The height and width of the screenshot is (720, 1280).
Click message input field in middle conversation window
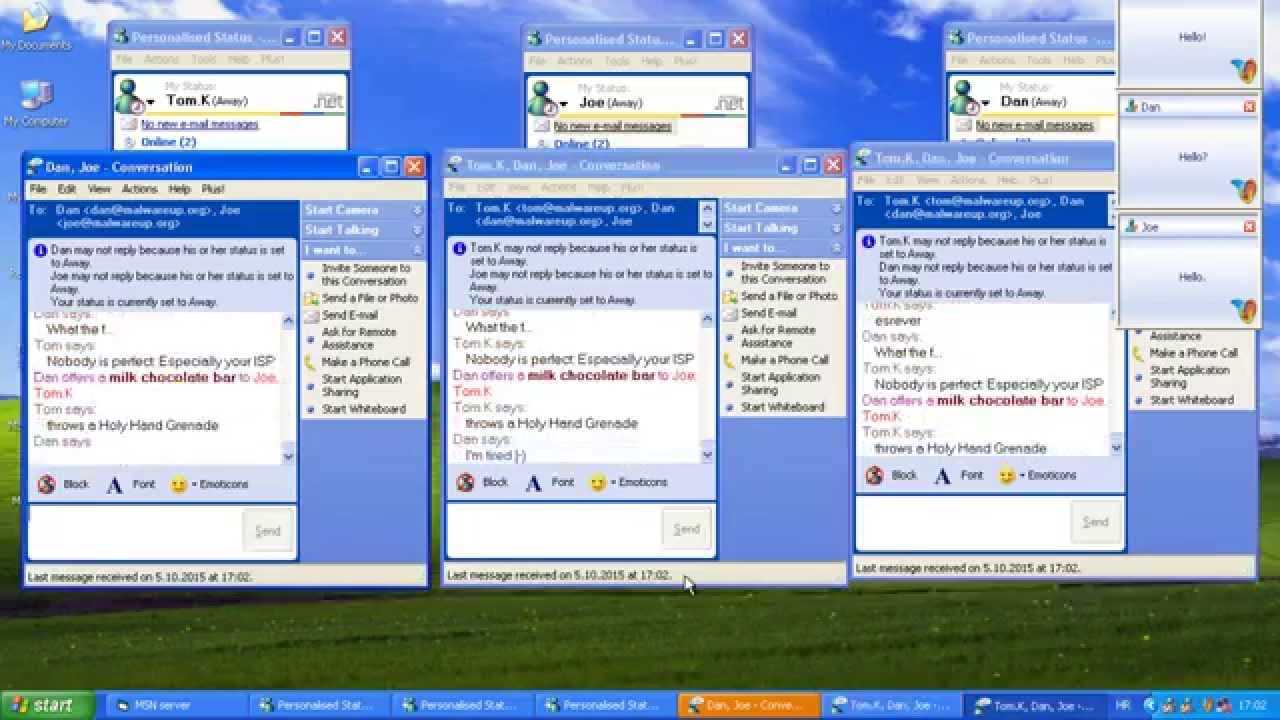(553, 529)
